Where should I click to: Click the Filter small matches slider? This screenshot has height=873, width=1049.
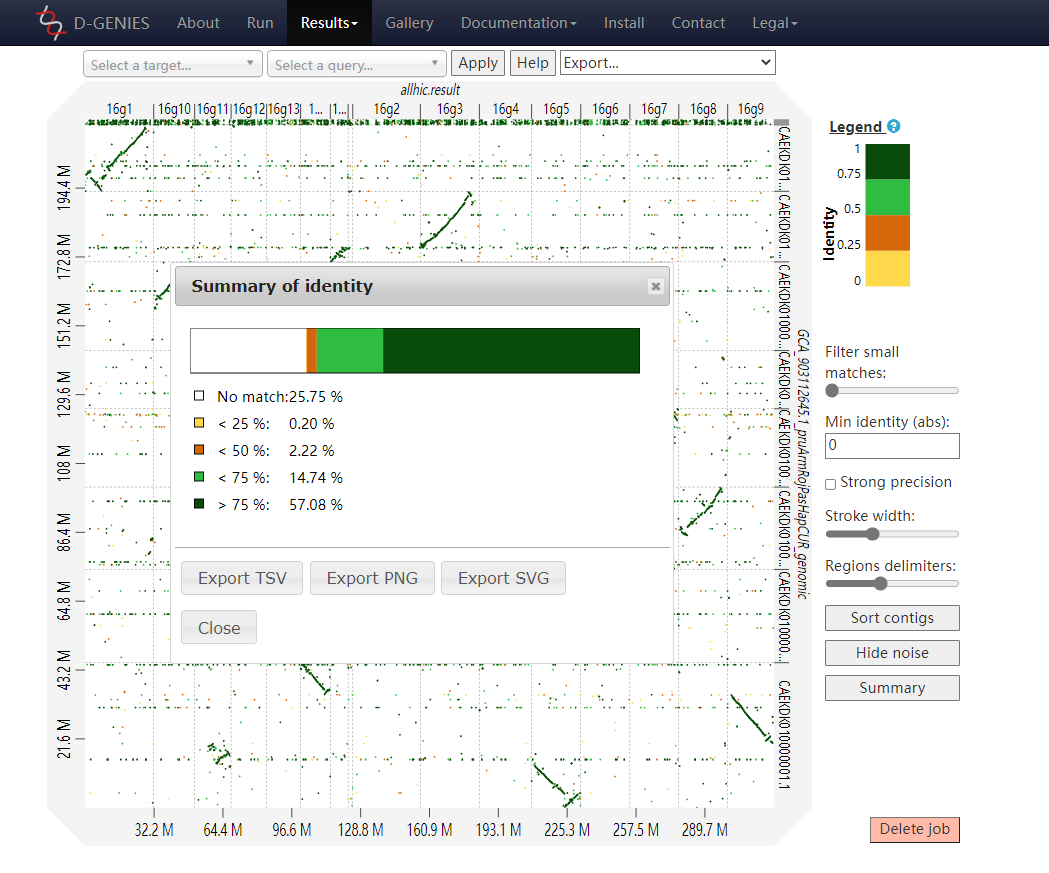(x=891, y=390)
